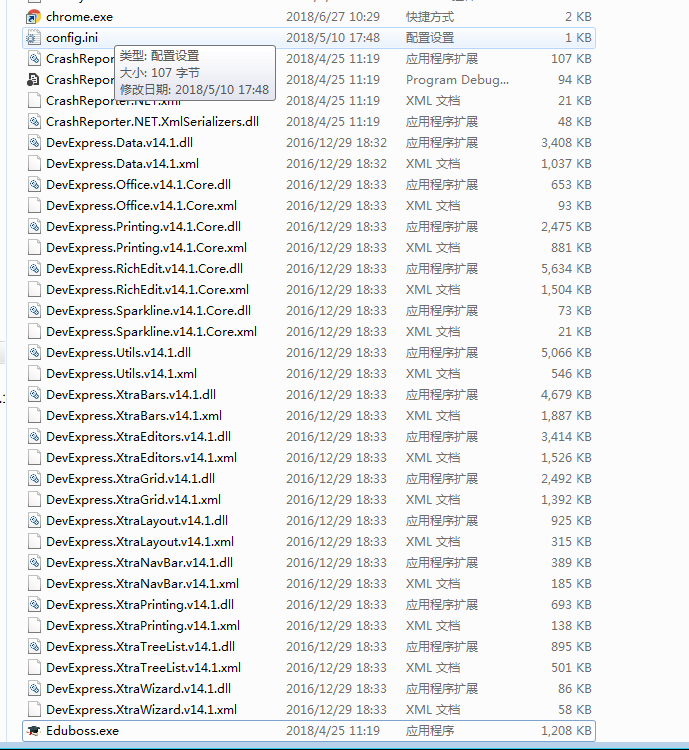This screenshot has width=689, height=750.
Task: Click the 5,634 KB size value
Action: coord(566,269)
